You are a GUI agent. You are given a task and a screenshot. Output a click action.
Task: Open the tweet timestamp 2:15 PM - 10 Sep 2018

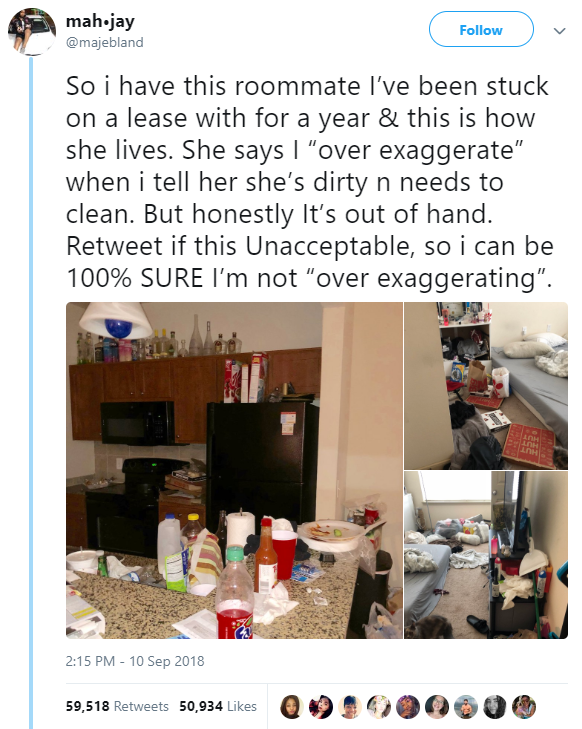tap(135, 661)
